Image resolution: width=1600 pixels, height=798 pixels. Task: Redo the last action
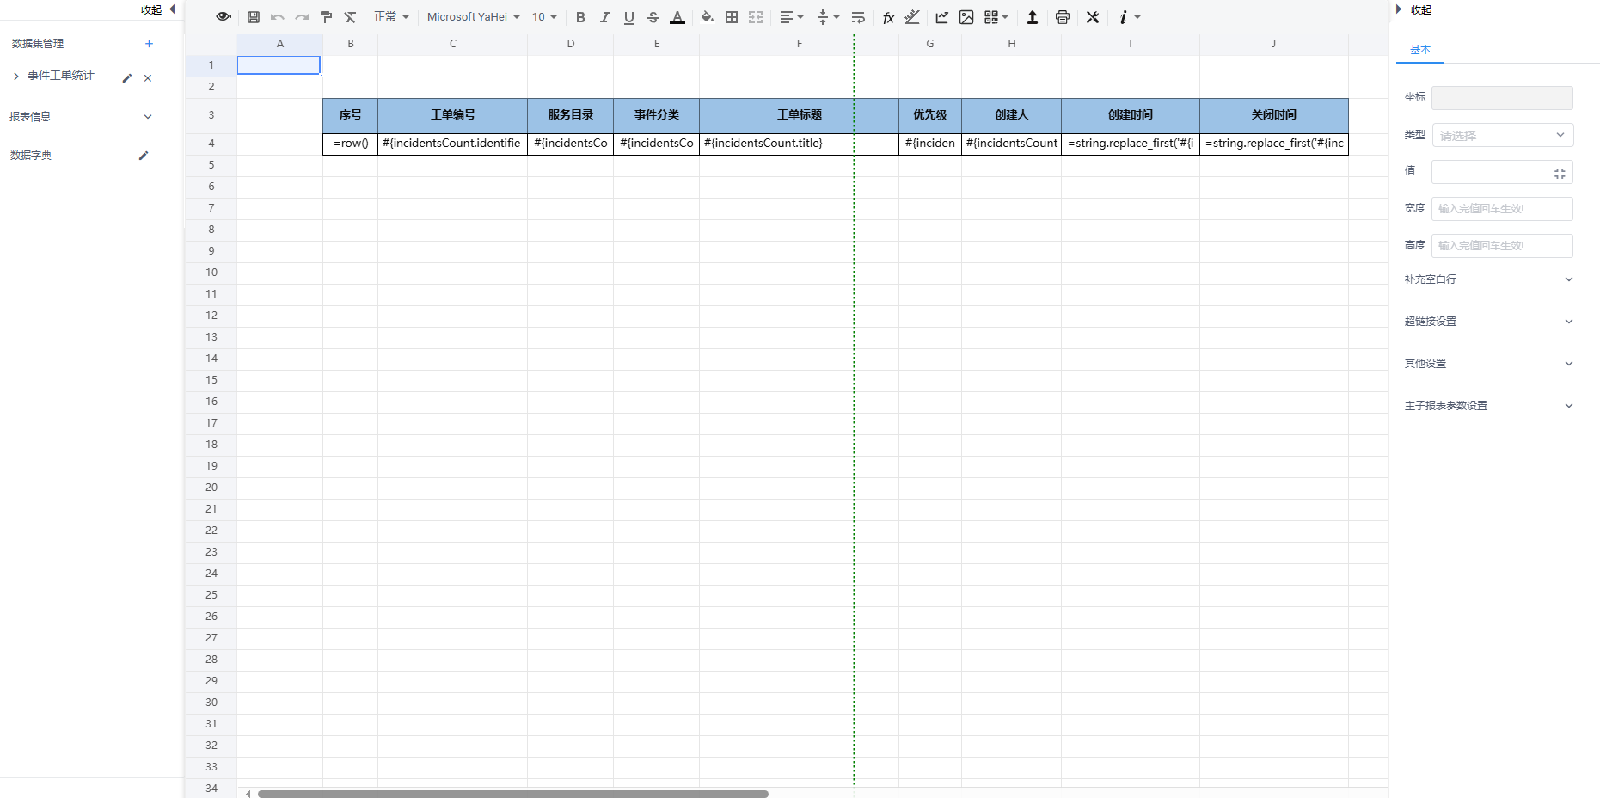pos(302,17)
